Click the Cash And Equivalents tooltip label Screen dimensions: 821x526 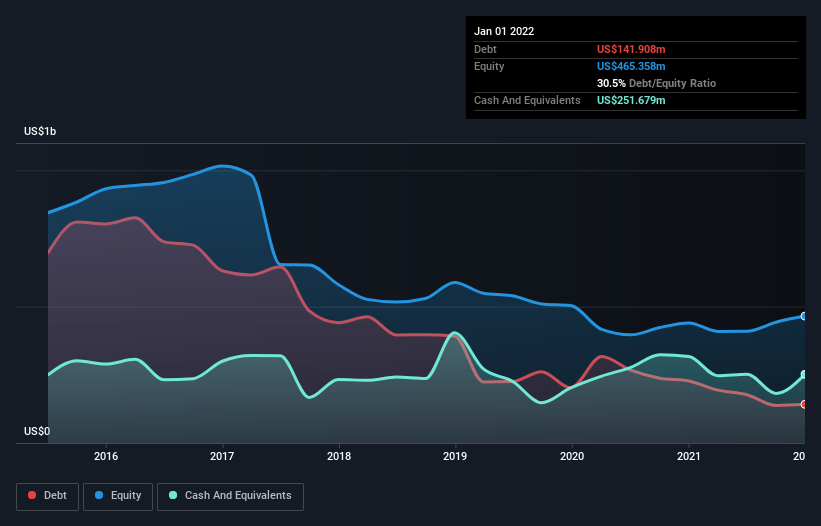coord(527,100)
